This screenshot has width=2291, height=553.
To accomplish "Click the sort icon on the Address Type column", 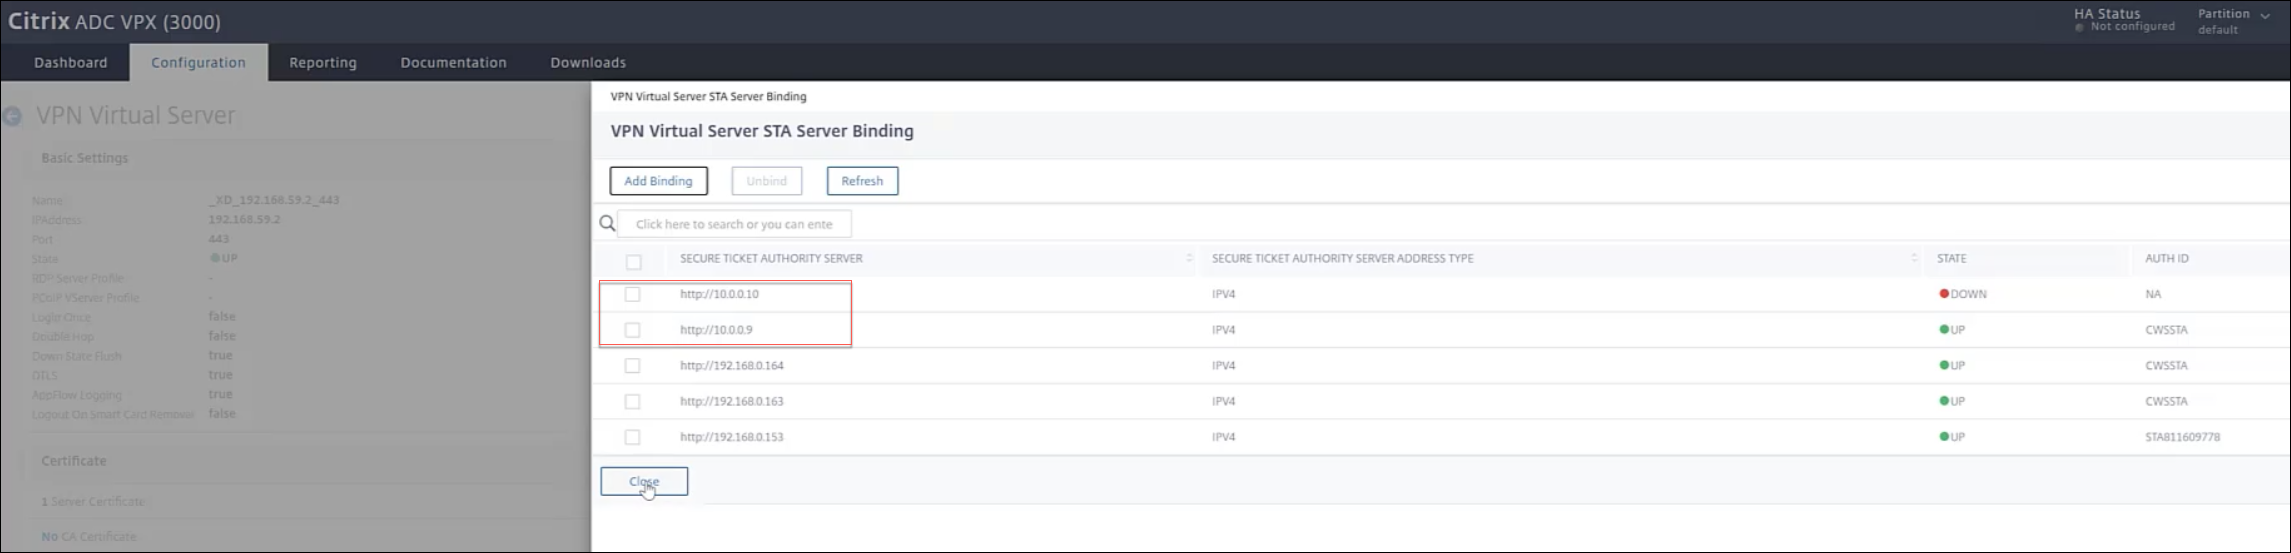I will pos(1914,258).
